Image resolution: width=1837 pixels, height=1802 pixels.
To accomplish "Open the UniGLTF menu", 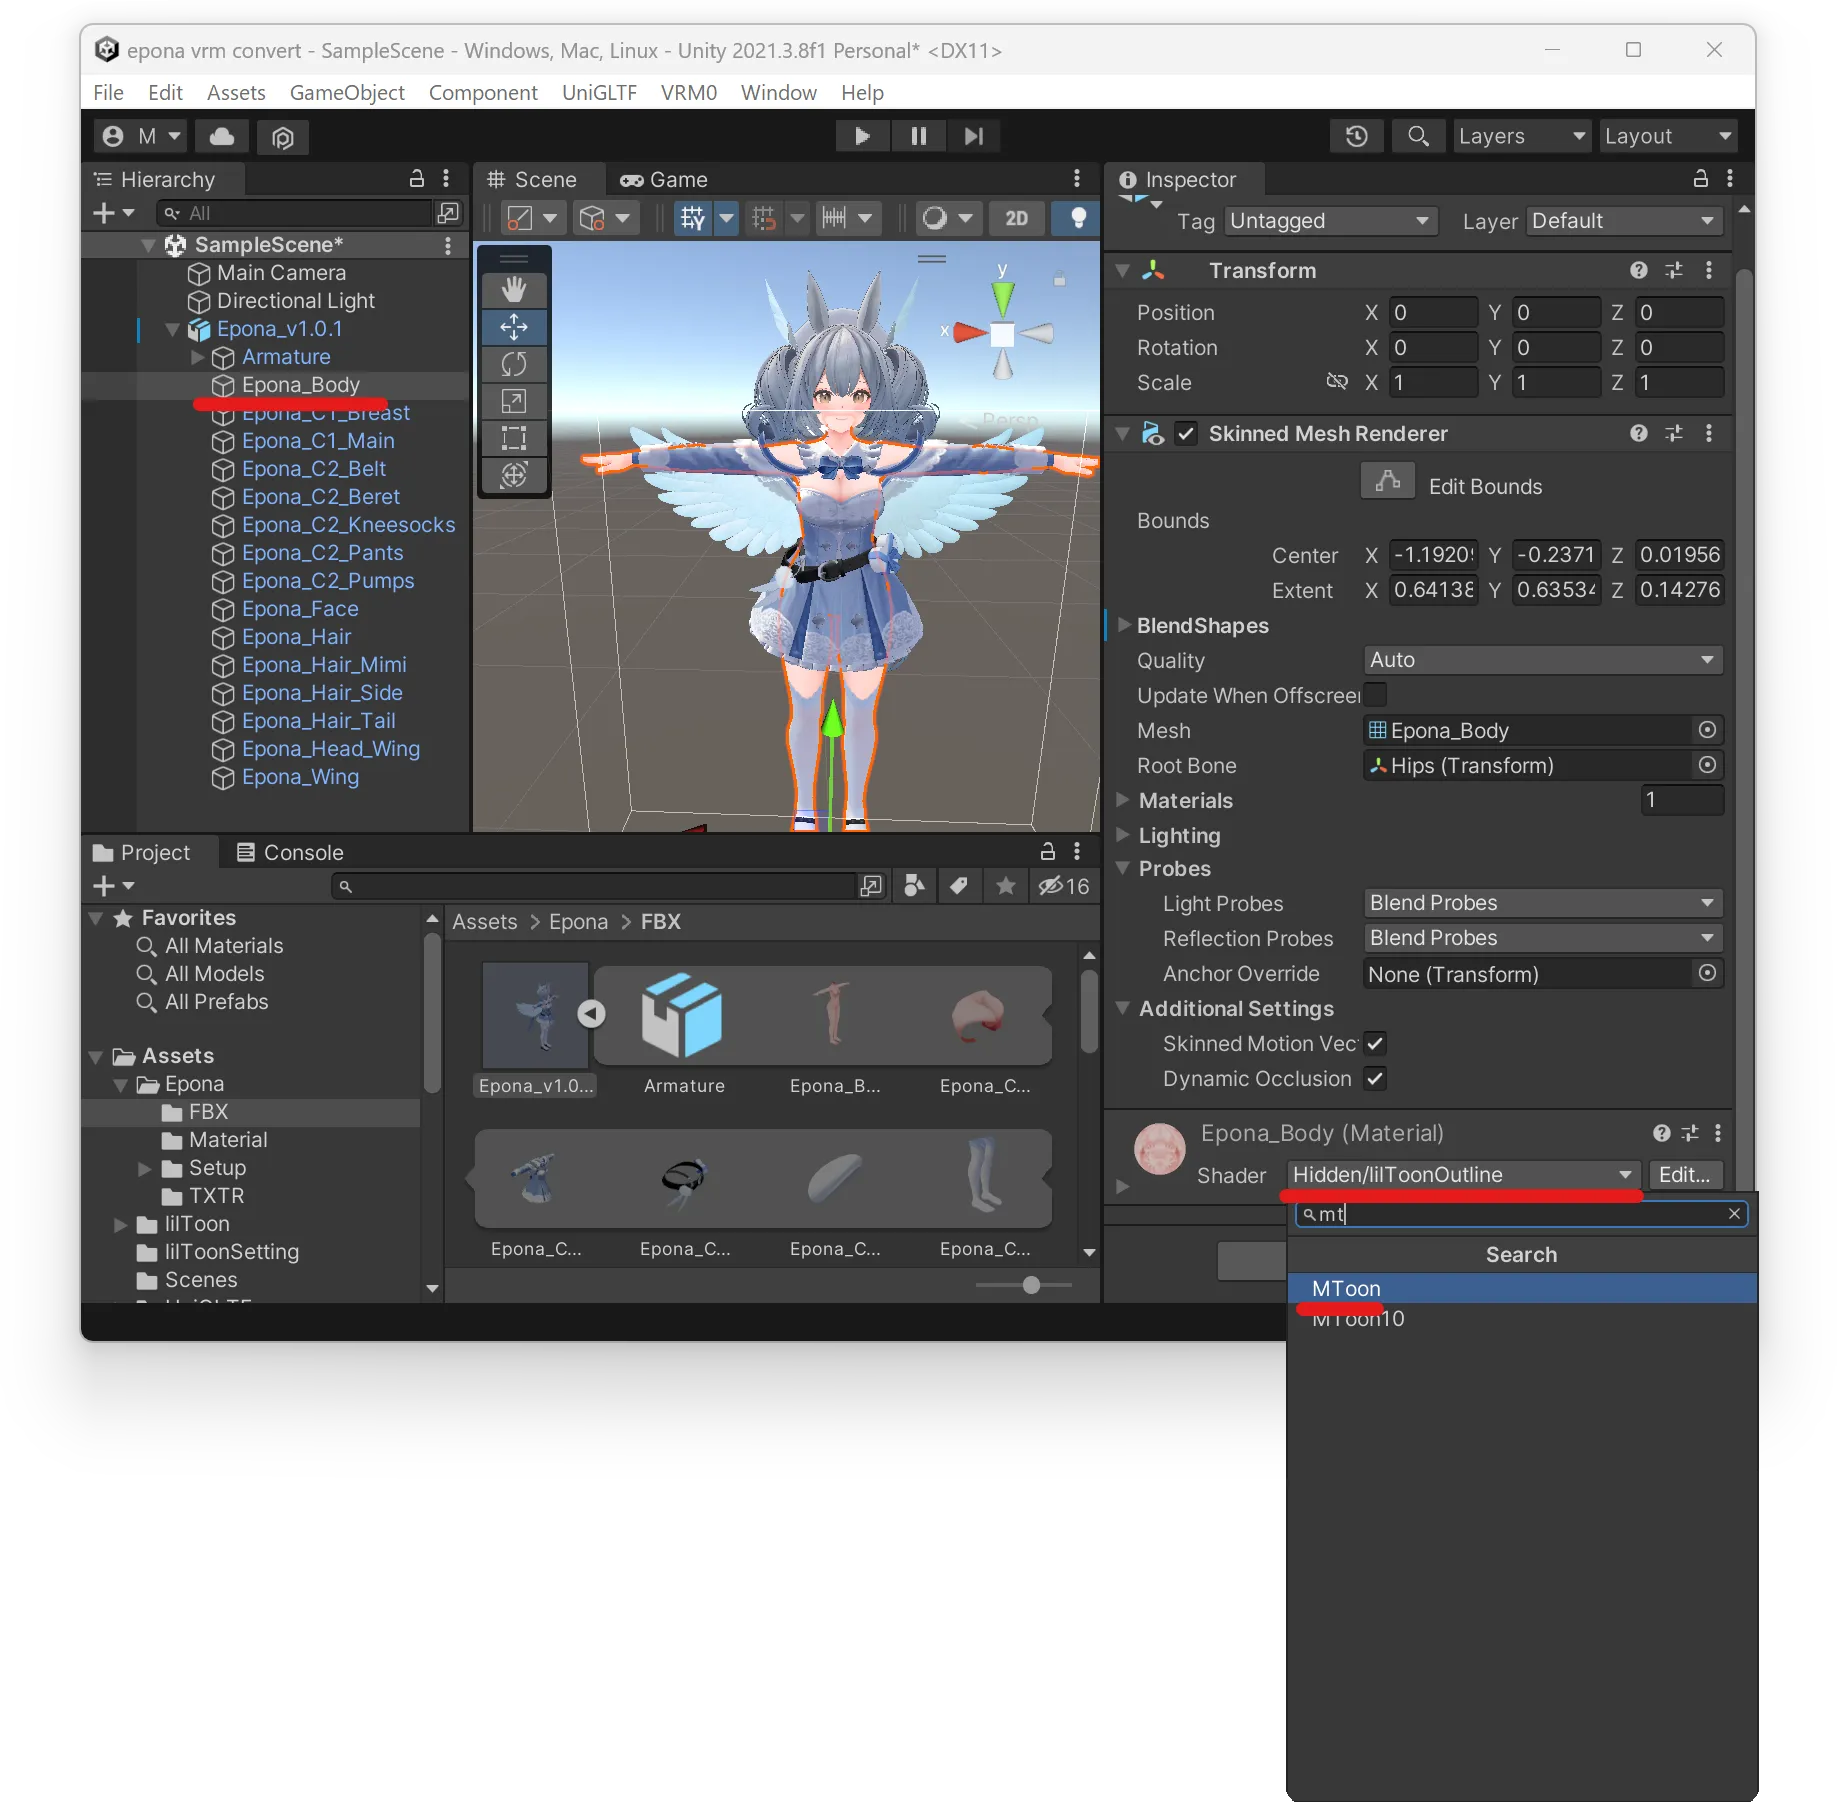I will 599,93.
